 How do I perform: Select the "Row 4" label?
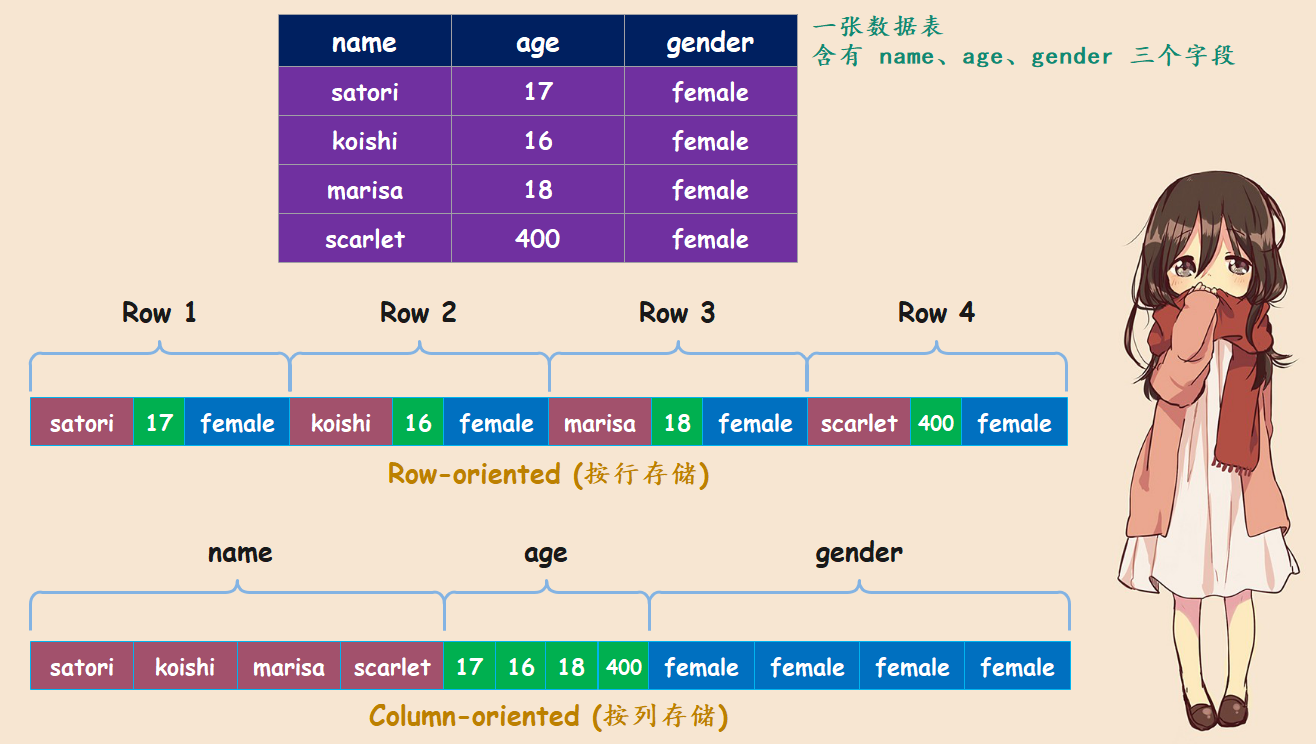(936, 313)
